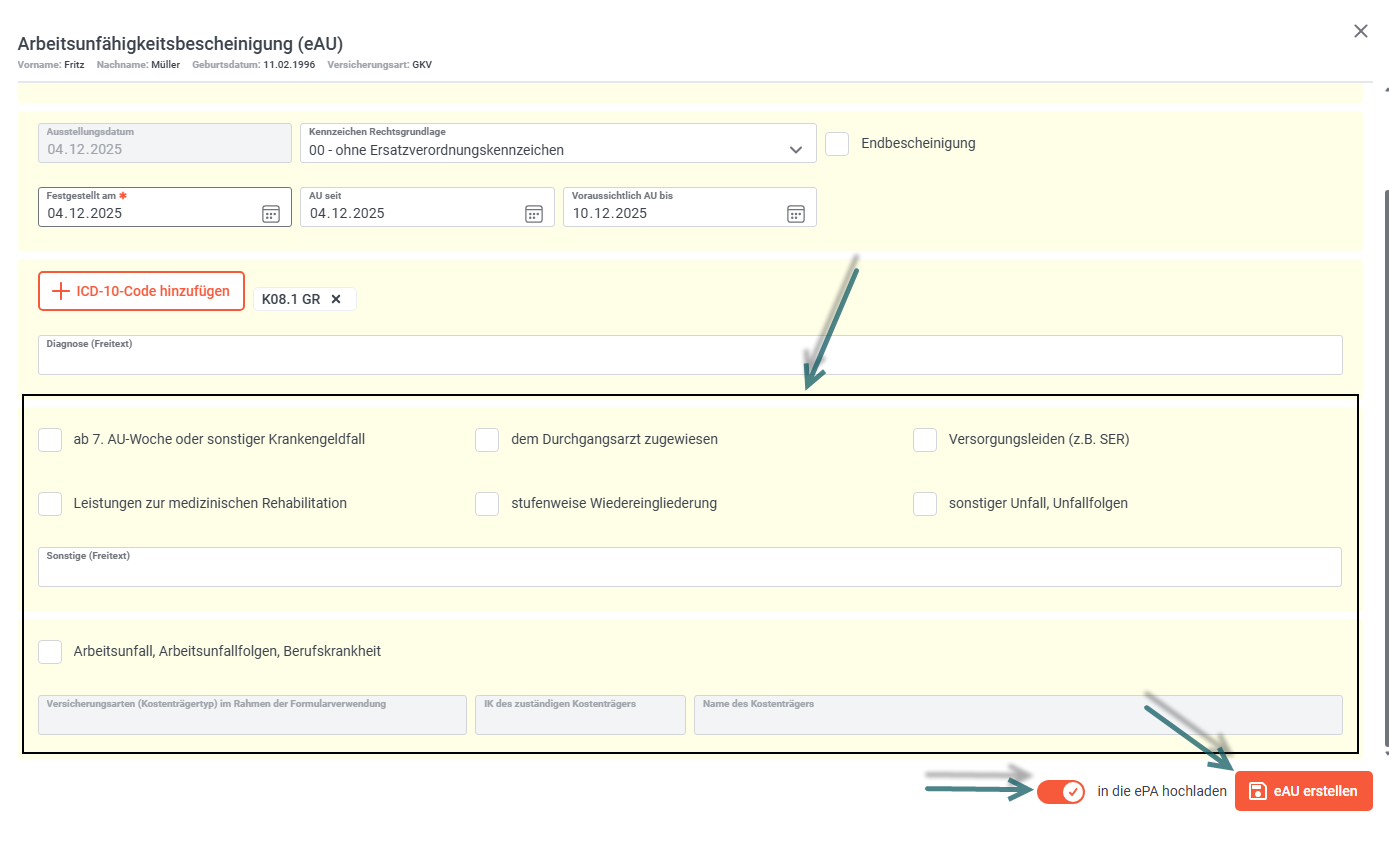The width and height of the screenshot is (1389, 841).
Task: Enable stufenweise Wiedereingliederung option
Action: pos(487,503)
